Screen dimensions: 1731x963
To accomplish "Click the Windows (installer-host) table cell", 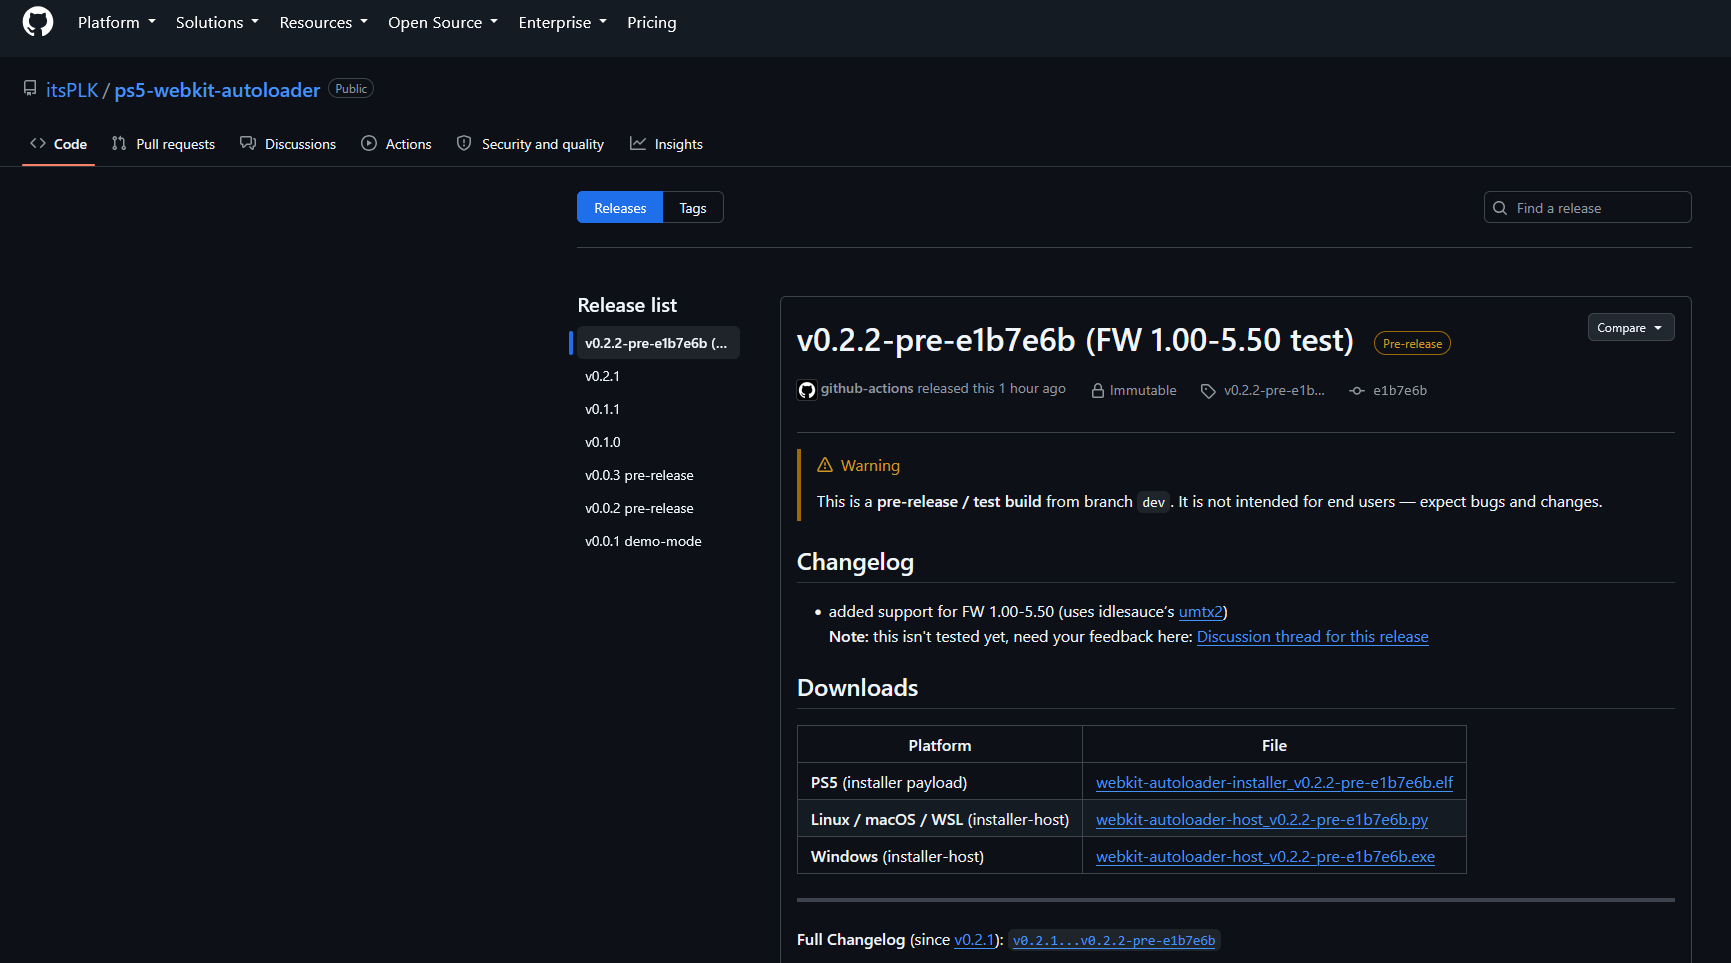I will 940,857.
